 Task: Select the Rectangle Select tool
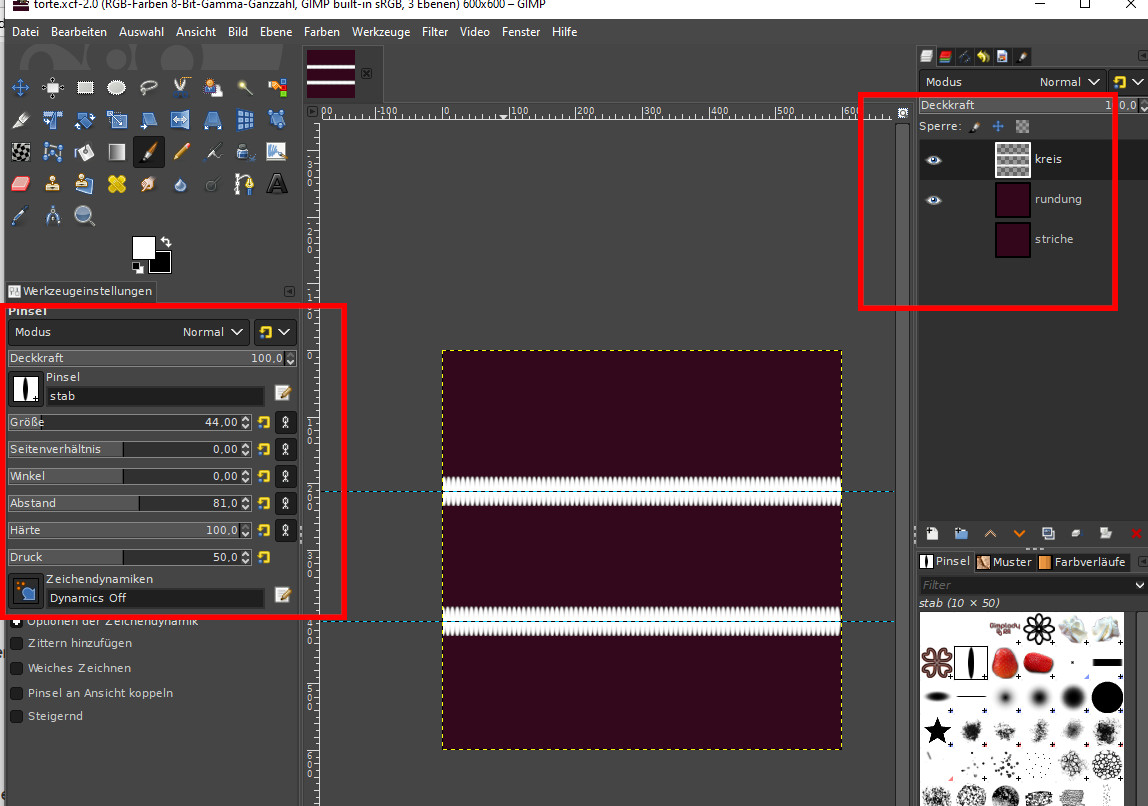pyautogui.click(x=85, y=88)
